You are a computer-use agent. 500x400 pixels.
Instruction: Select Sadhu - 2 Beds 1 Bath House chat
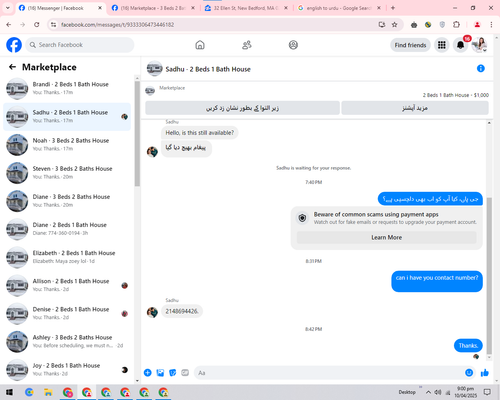(x=67, y=117)
